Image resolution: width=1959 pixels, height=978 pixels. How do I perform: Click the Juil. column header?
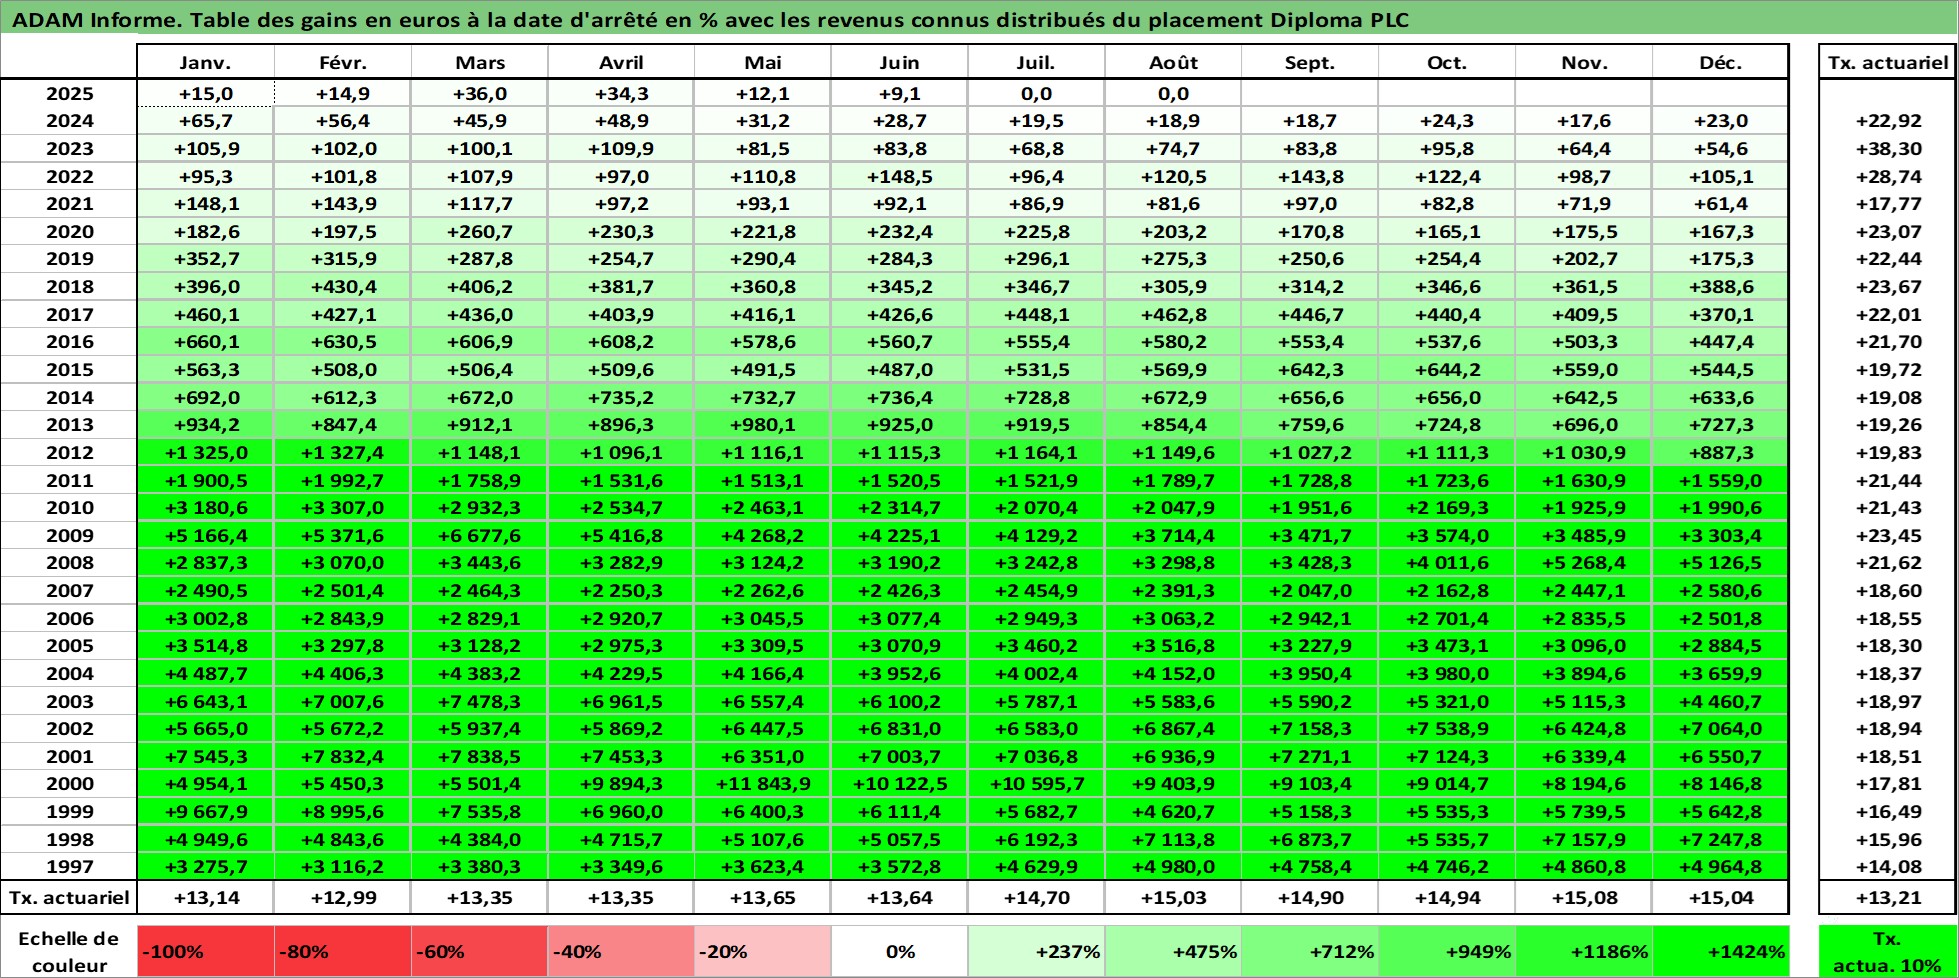pos(1036,62)
